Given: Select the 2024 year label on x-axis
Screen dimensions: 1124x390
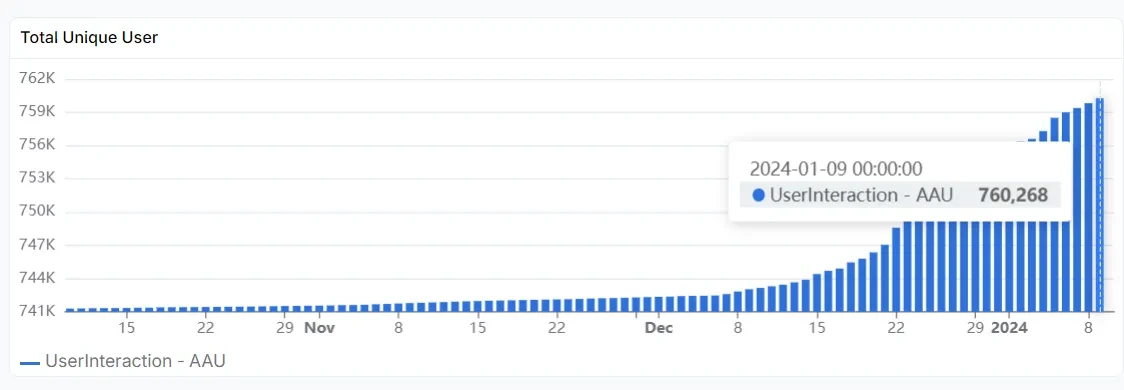Looking at the screenshot, I should pos(1009,328).
